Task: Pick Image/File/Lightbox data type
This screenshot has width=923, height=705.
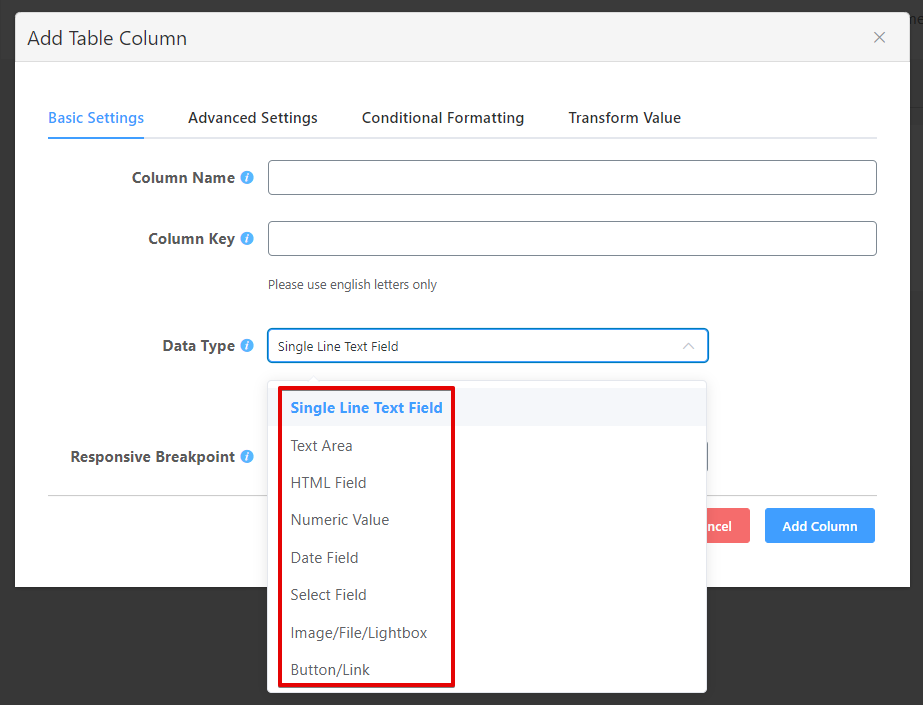Action: coord(359,633)
